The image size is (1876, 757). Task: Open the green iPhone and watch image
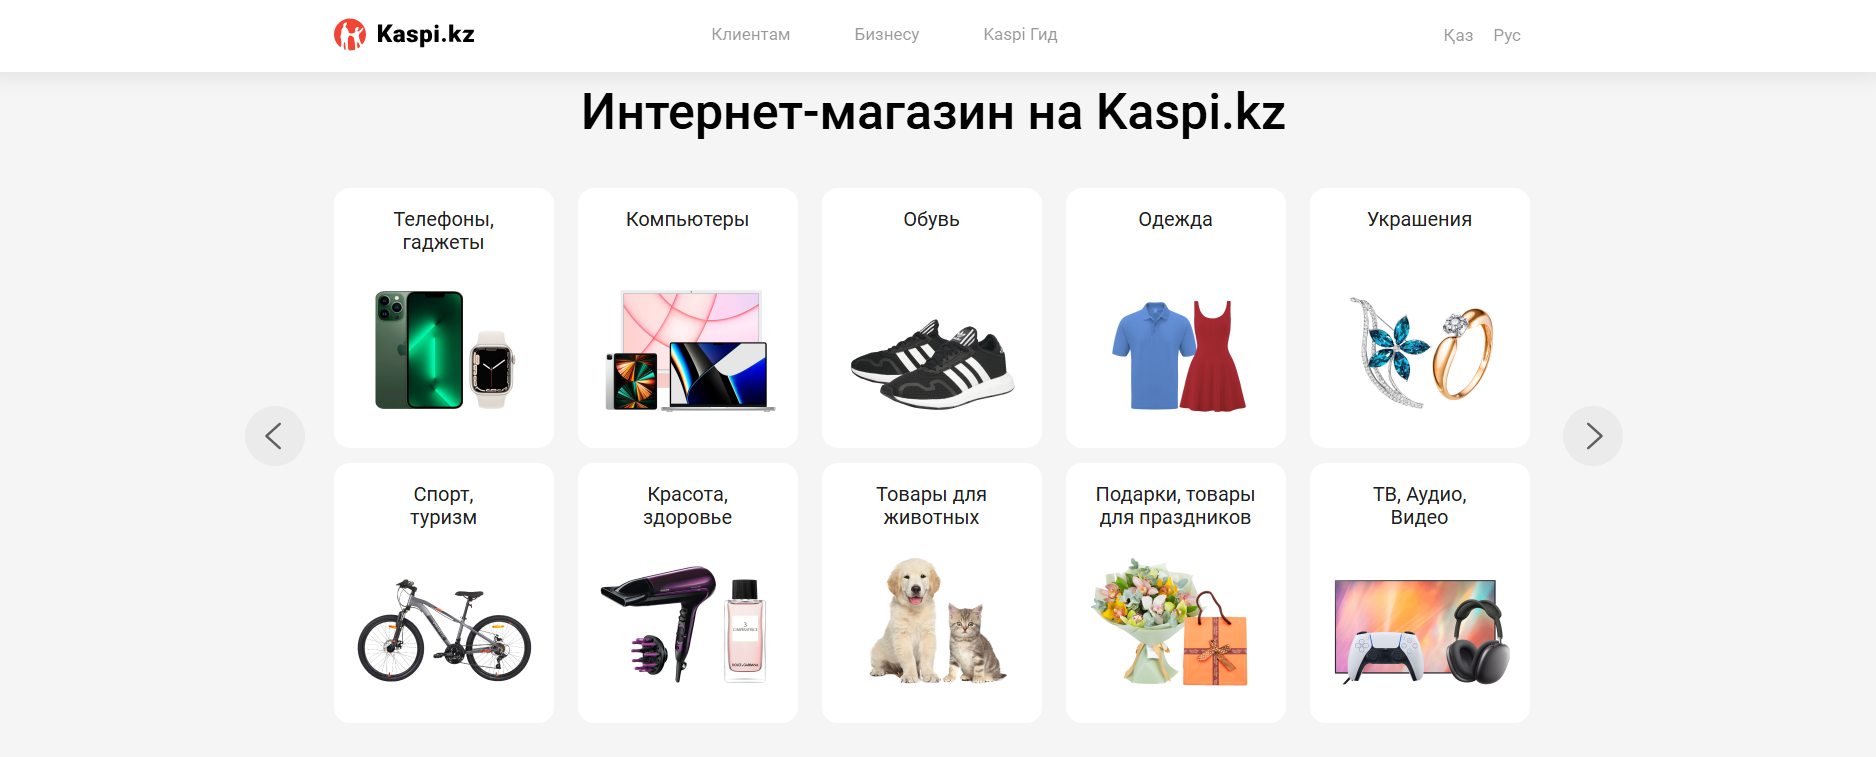444,350
